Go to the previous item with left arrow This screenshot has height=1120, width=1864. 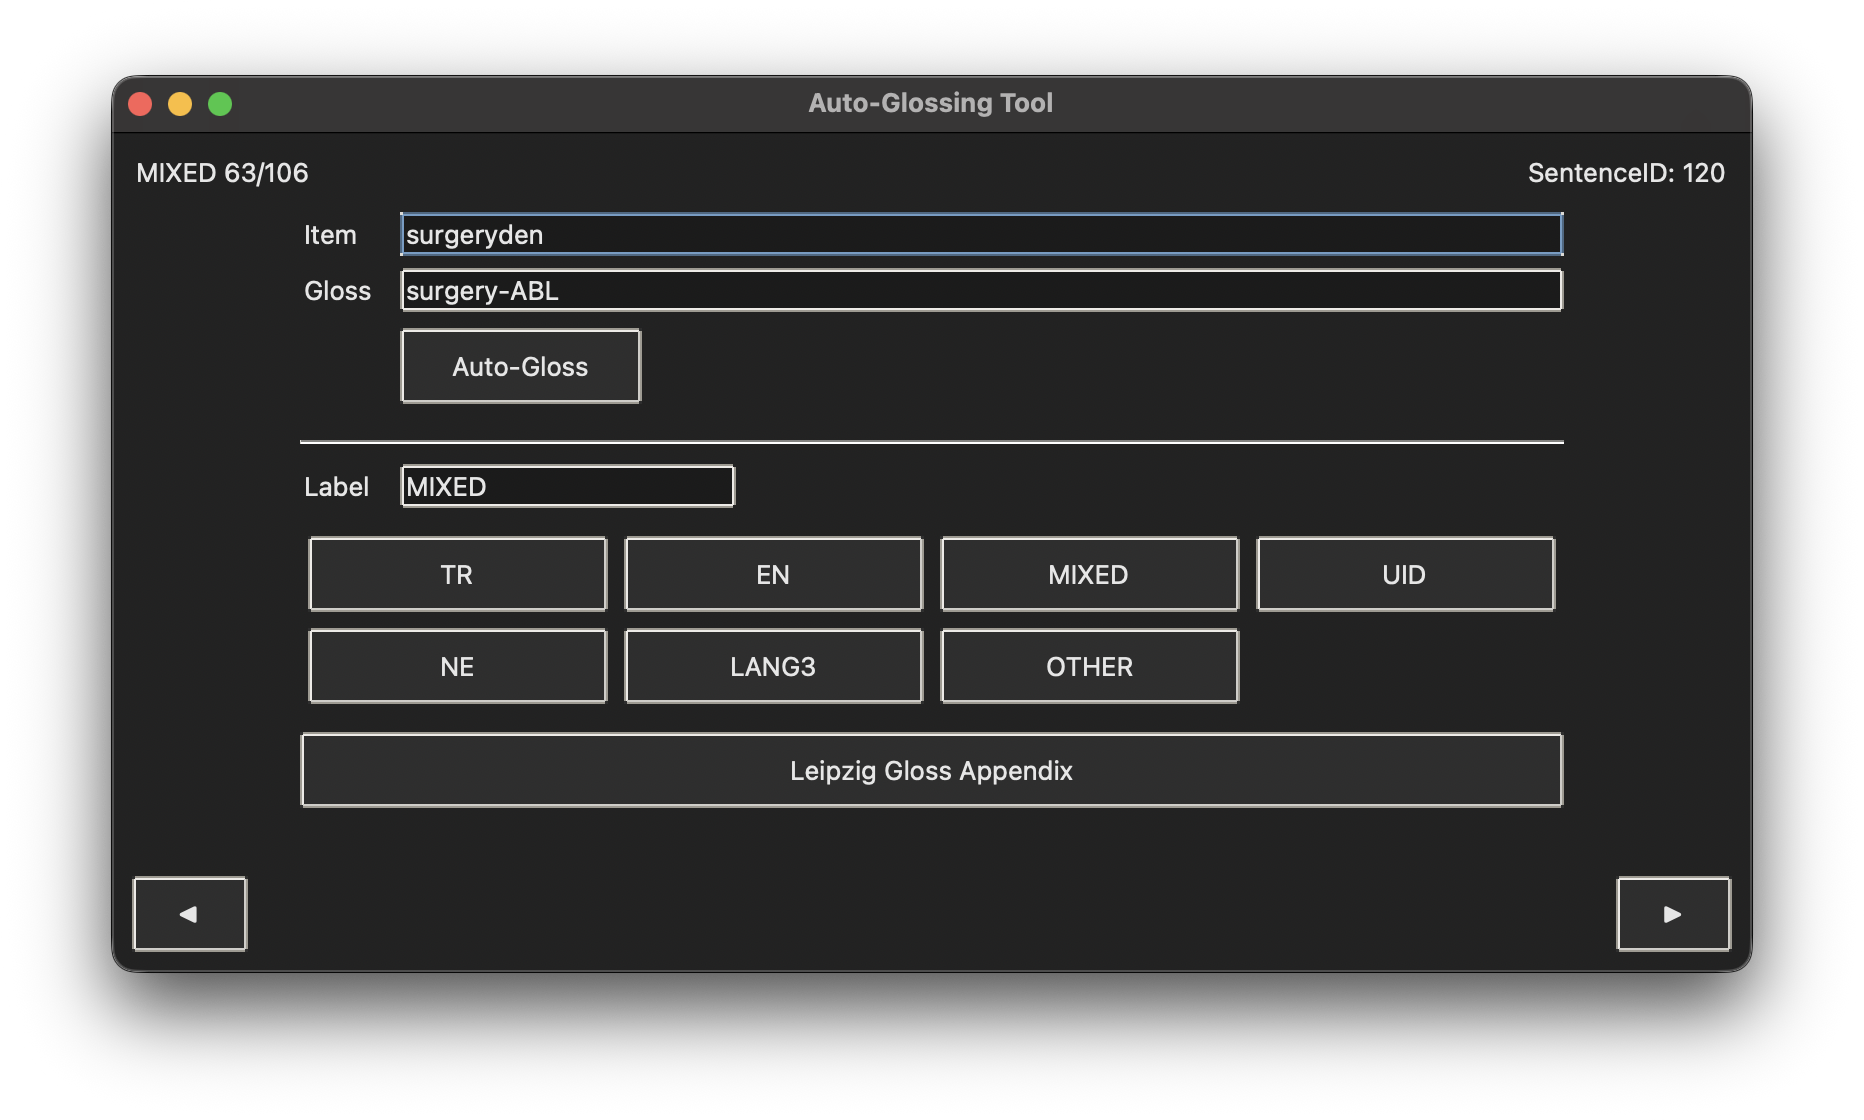189,913
